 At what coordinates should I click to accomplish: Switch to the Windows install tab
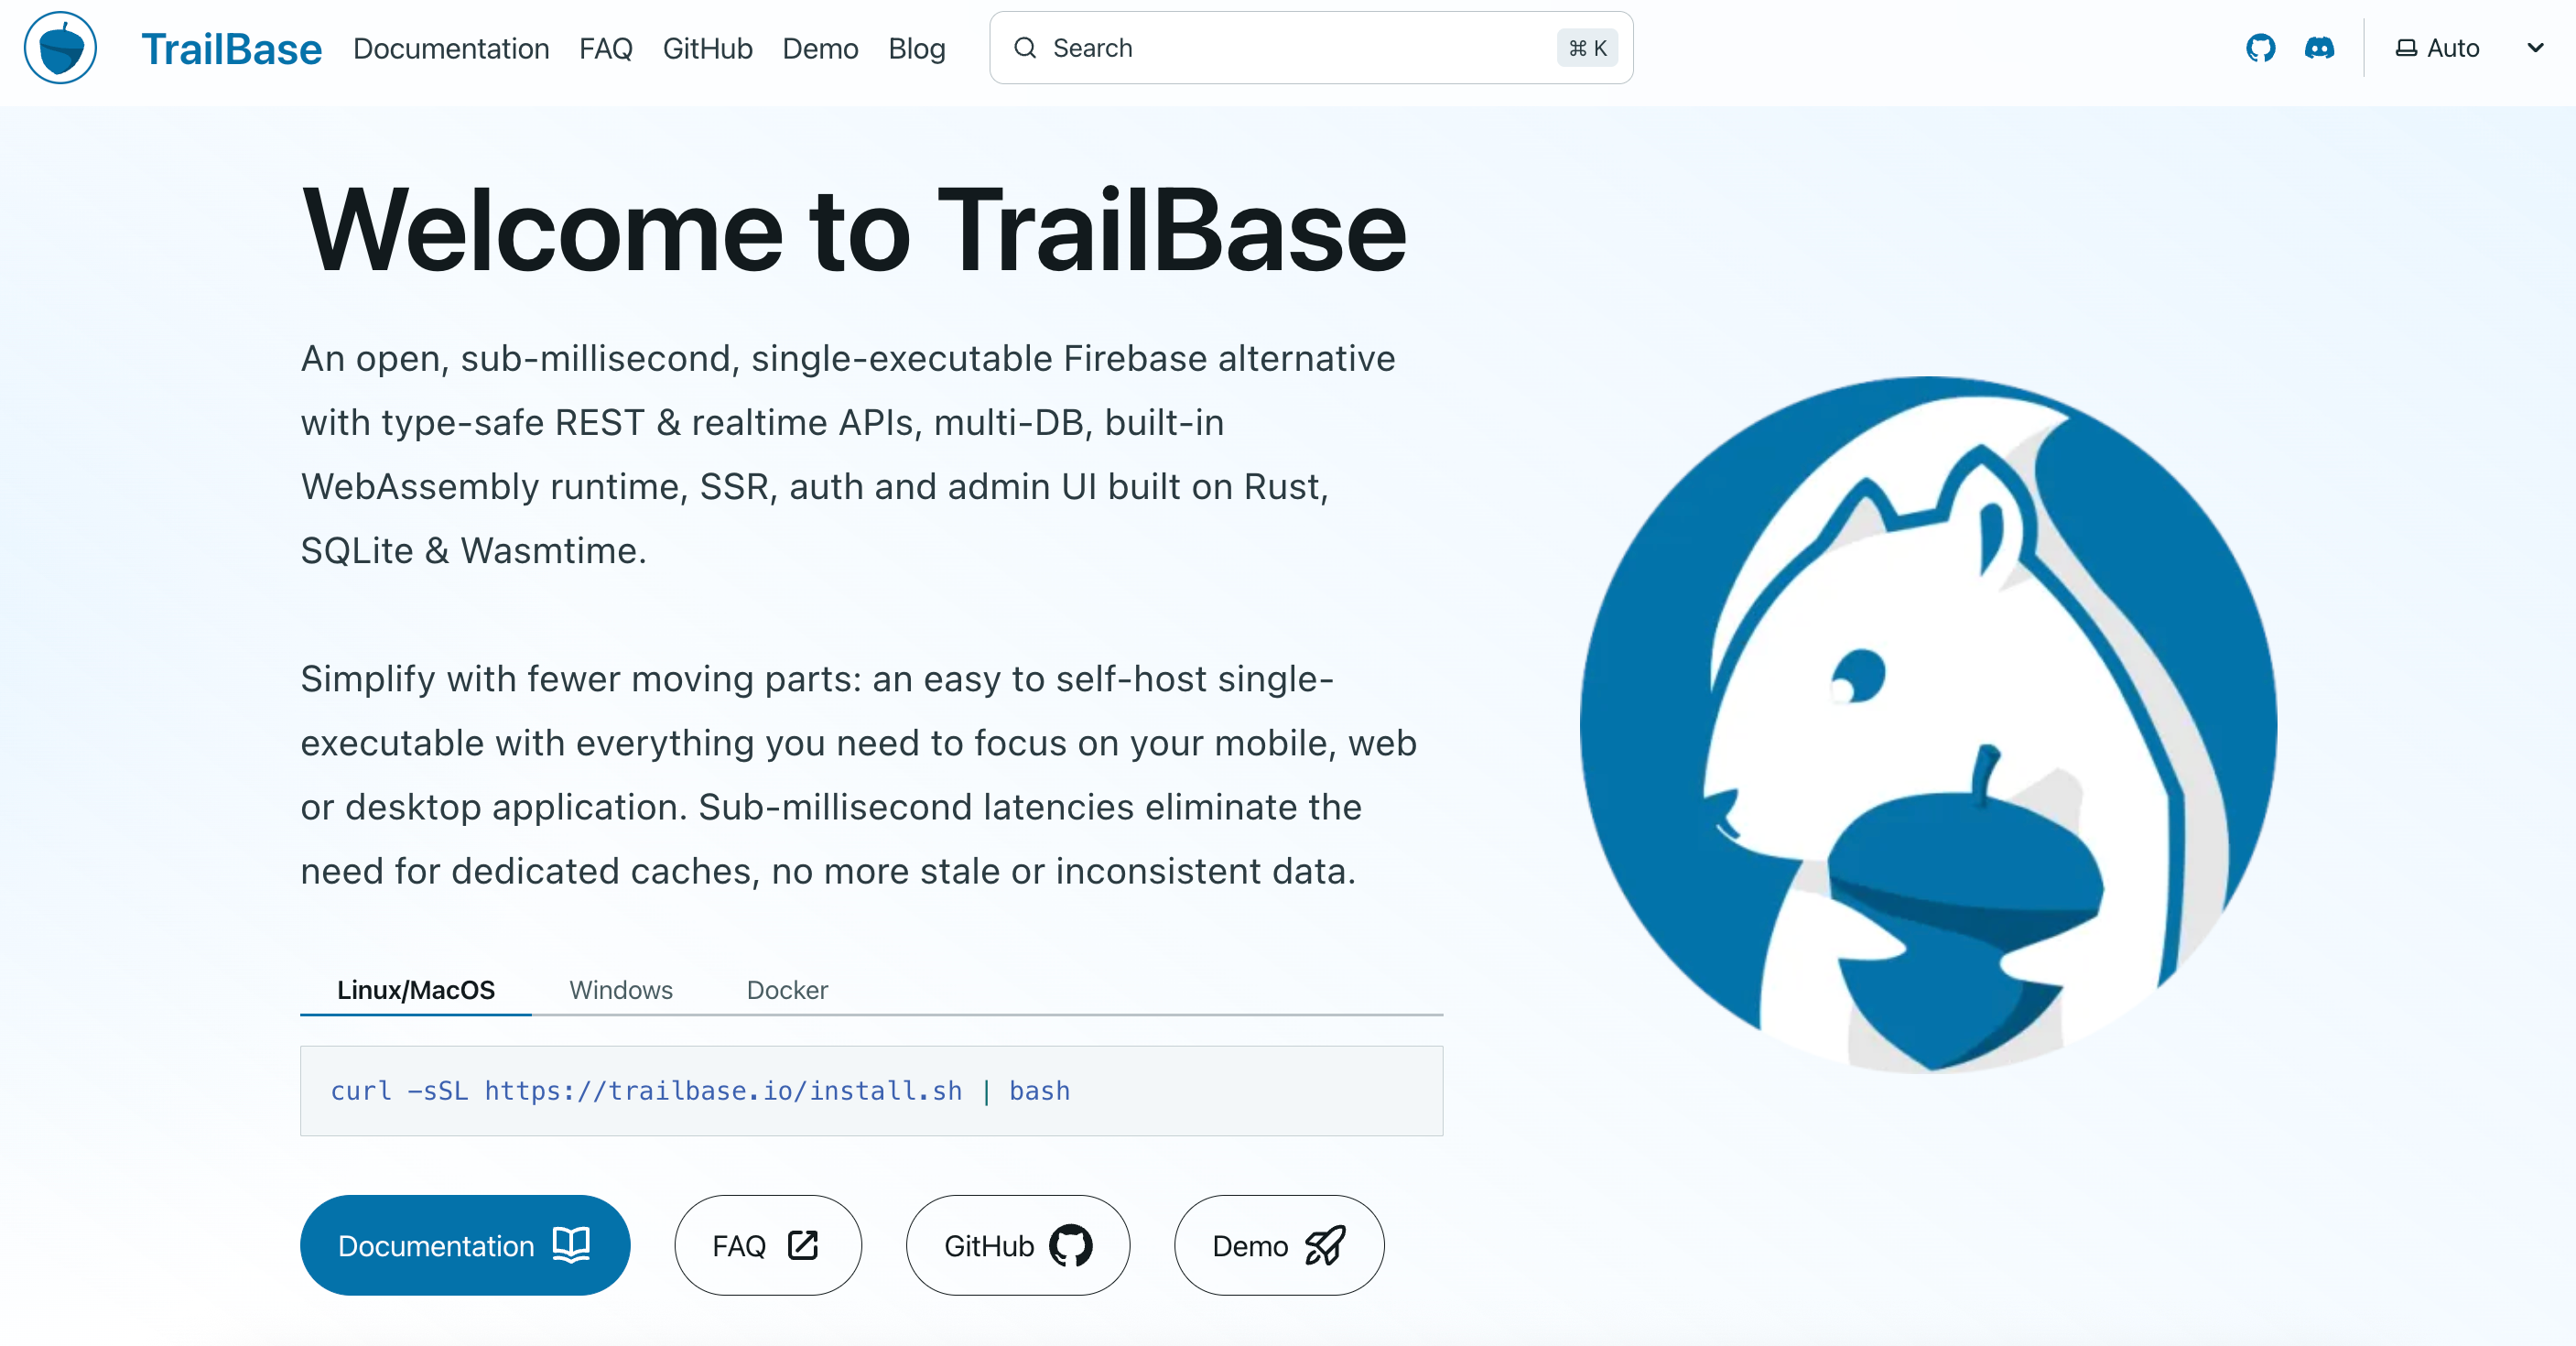[x=621, y=990]
